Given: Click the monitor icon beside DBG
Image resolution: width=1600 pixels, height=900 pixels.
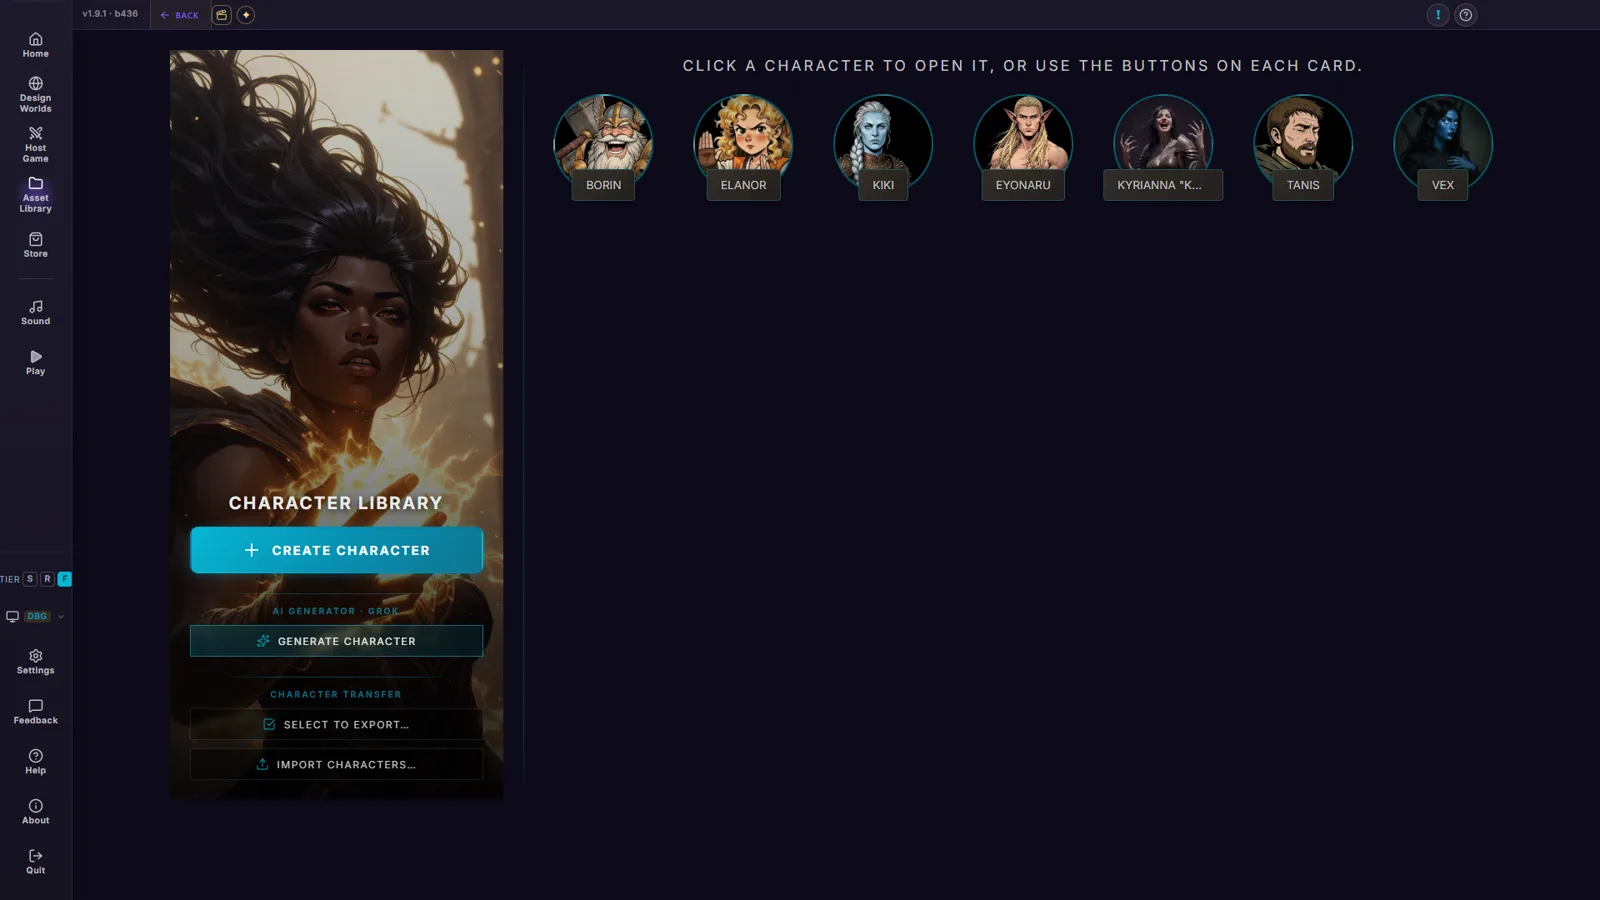Looking at the screenshot, I should pos(13,616).
